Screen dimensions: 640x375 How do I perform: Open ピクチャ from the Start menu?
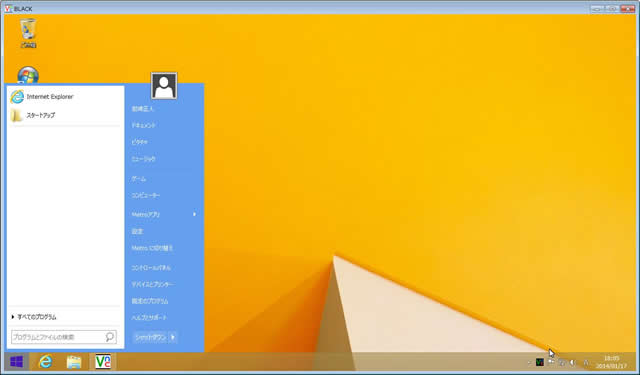coord(140,142)
